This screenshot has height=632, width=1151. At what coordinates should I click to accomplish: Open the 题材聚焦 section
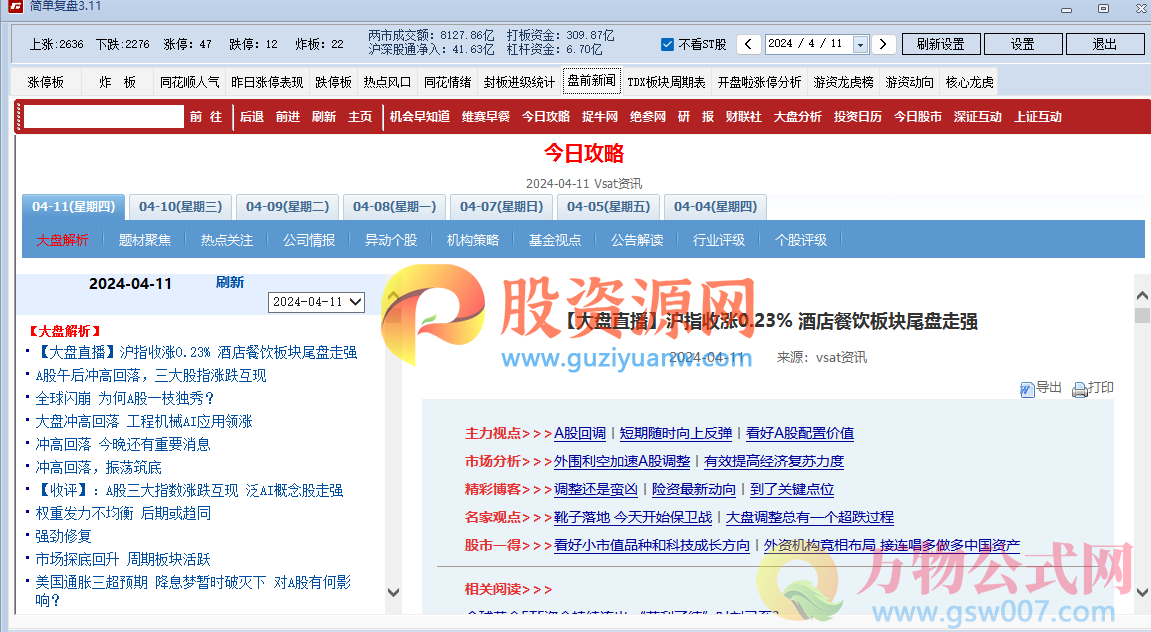[145, 240]
